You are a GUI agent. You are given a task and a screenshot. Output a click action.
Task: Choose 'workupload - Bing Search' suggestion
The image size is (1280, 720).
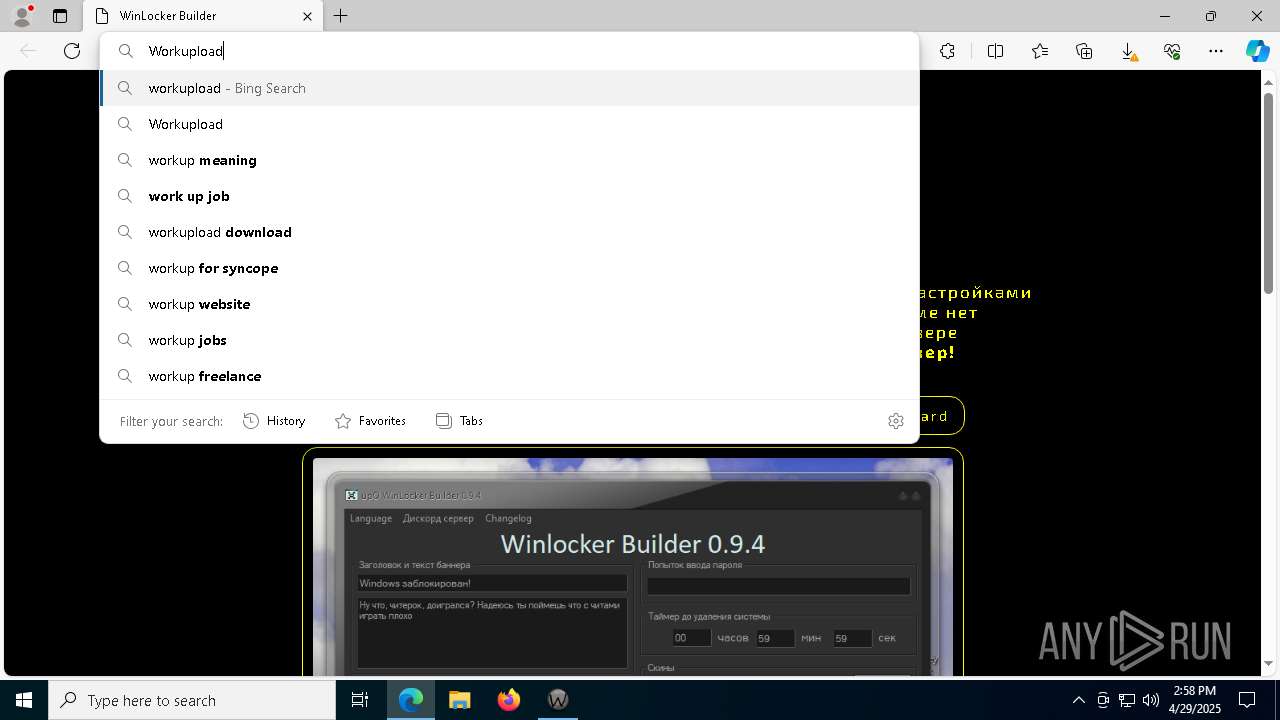pyautogui.click(x=509, y=88)
